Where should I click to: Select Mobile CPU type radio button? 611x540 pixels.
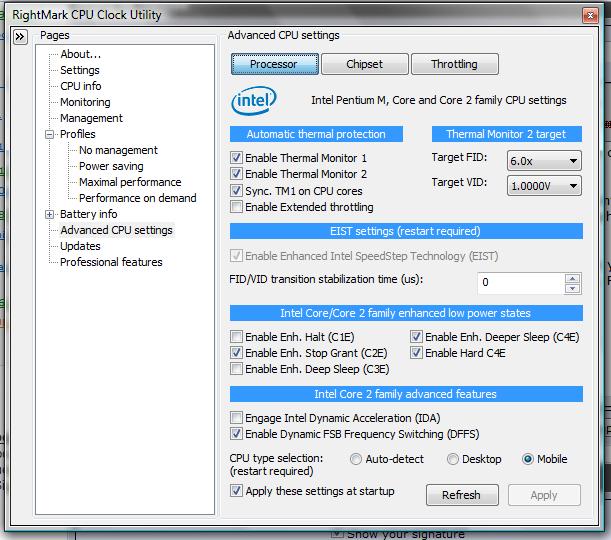point(528,459)
